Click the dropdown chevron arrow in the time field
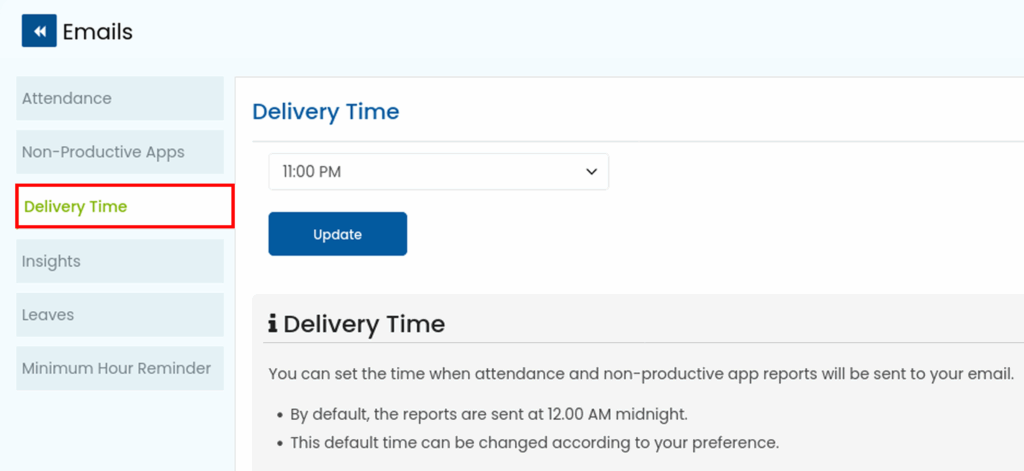 tap(591, 172)
